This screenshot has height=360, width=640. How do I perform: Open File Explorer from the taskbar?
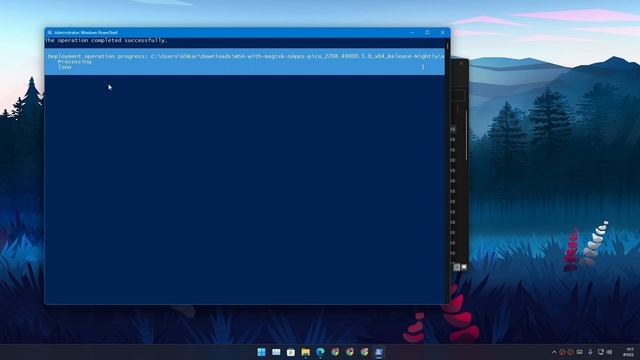coord(305,352)
